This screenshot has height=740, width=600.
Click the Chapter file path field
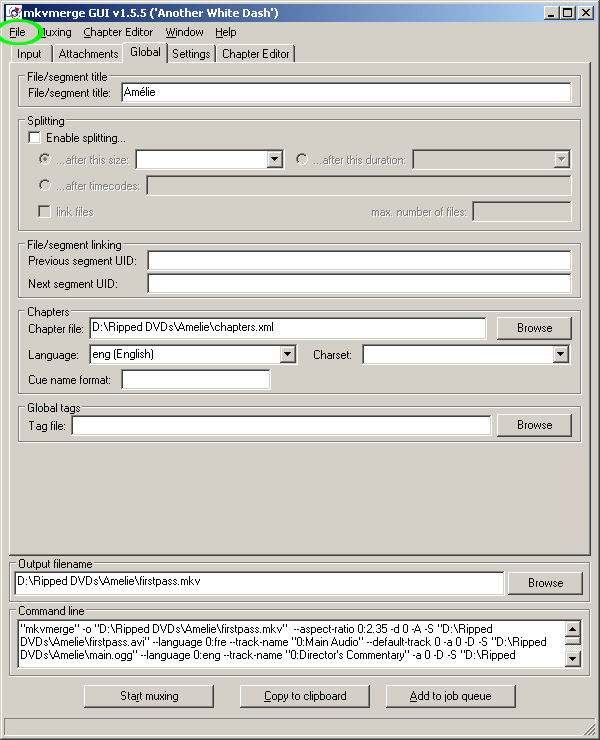point(287,328)
